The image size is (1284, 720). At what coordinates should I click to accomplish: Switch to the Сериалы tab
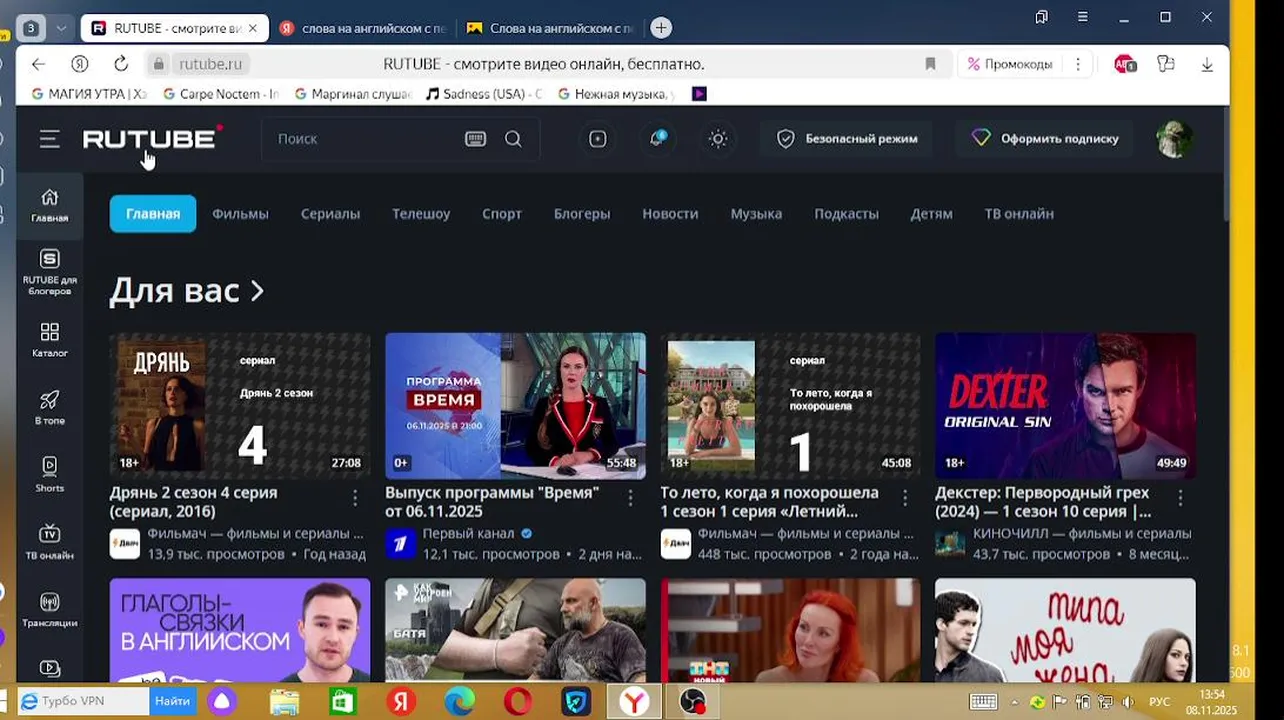tap(330, 214)
